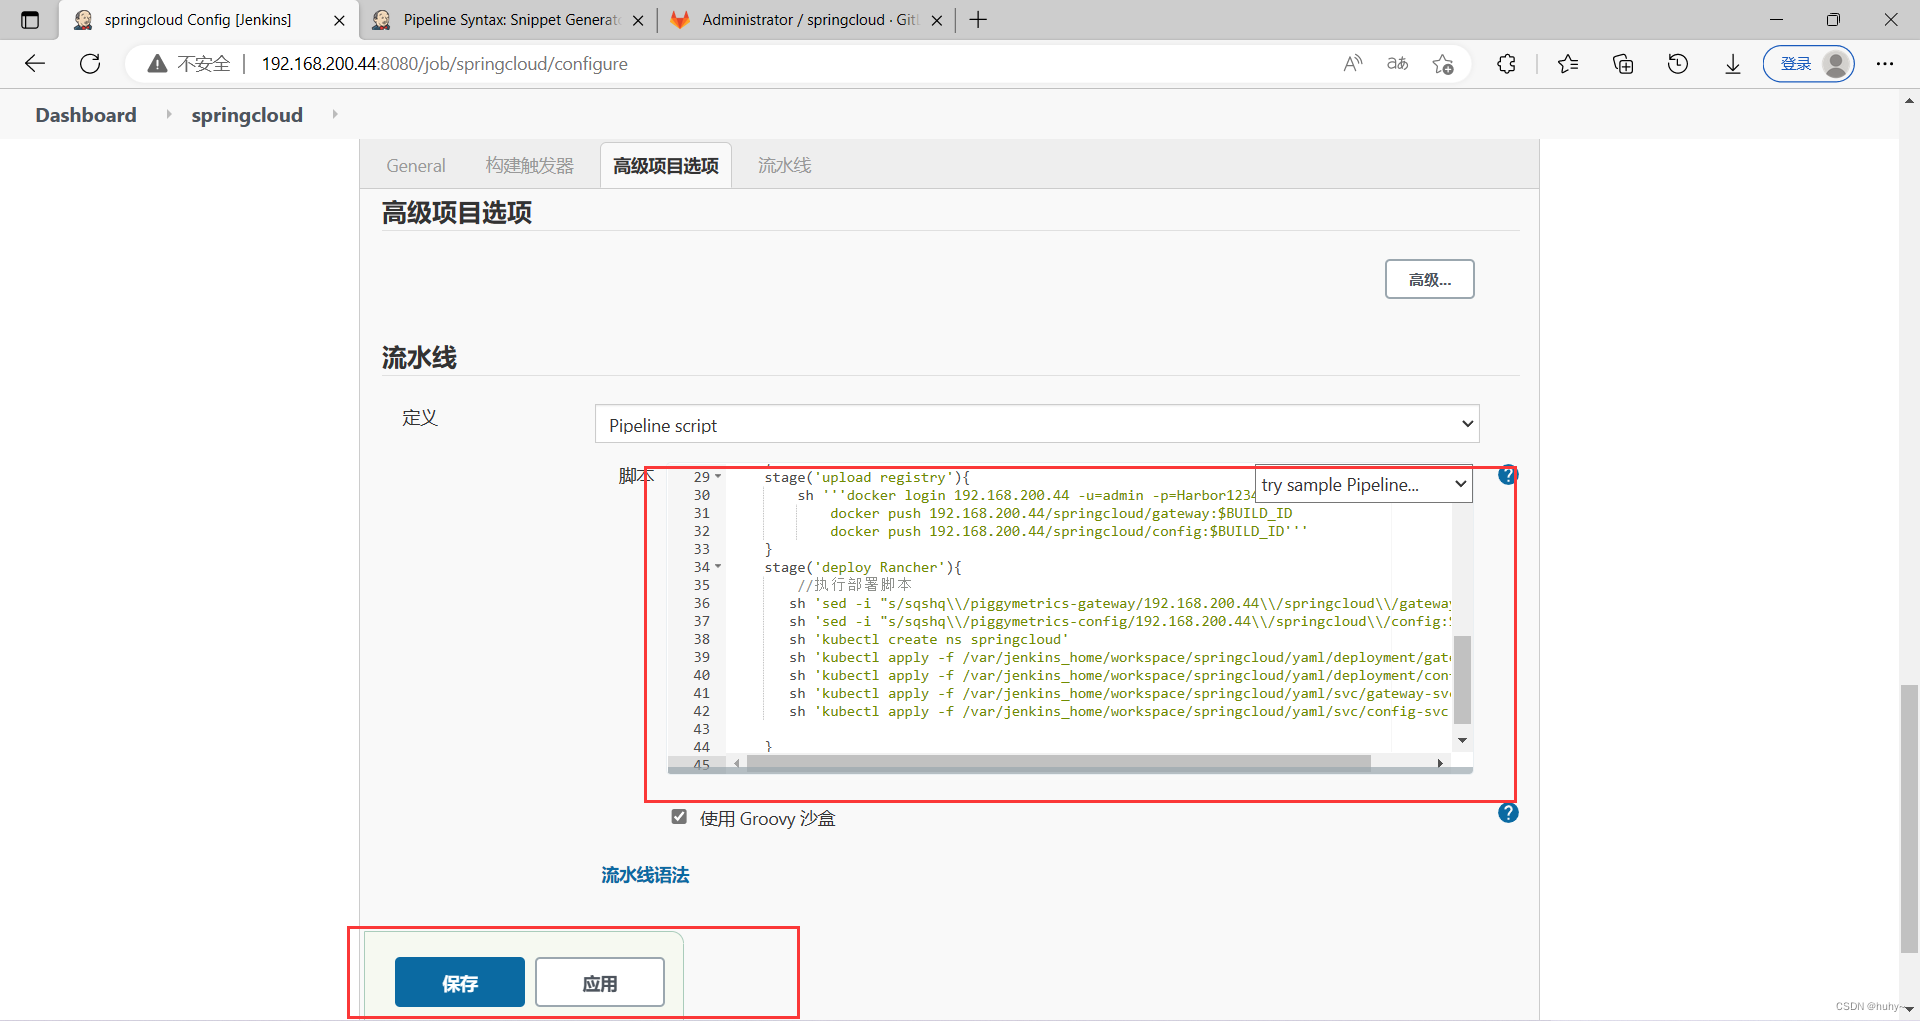Open browser settings and more menu

coord(1885,64)
